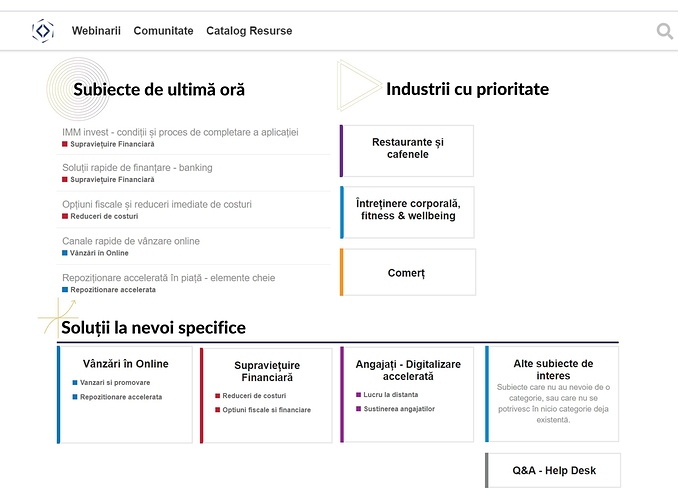Viewport: 678px width, 500px height.
Task: Click Alte subiecte de interes description text
Action: 553,404
